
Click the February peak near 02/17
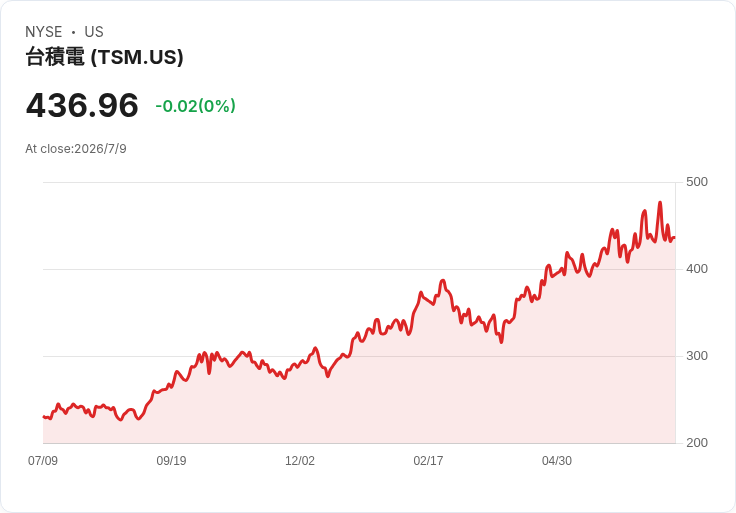(442, 281)
